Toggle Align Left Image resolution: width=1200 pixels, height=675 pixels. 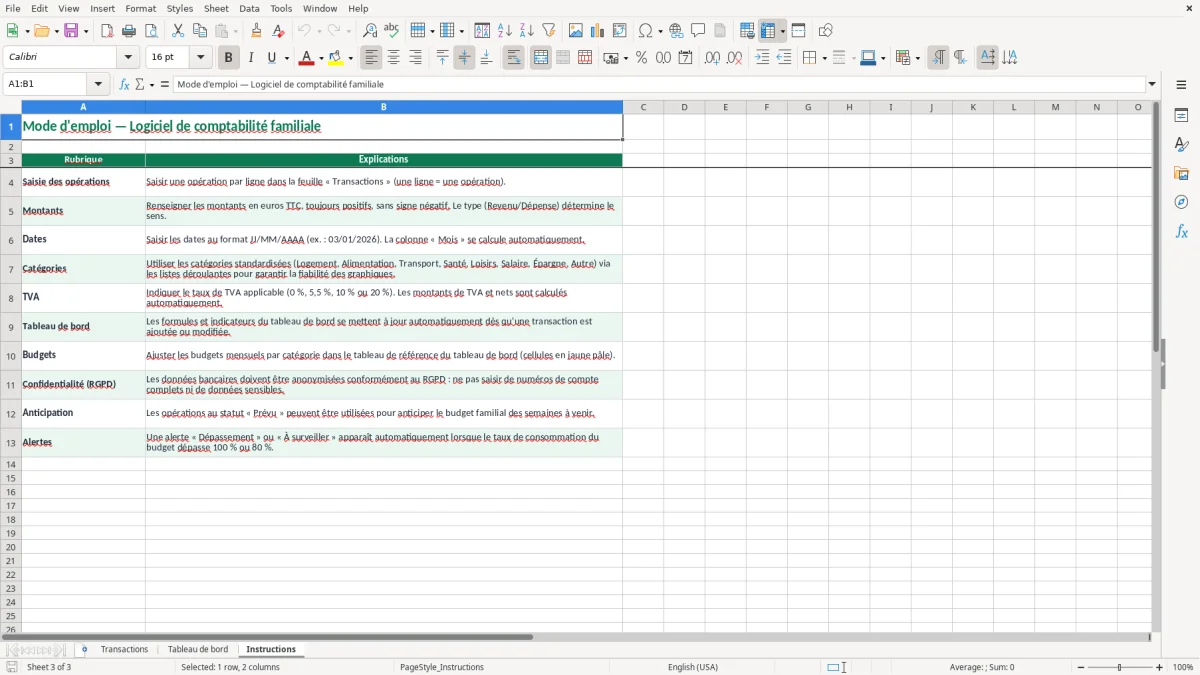tap(372, 58)
